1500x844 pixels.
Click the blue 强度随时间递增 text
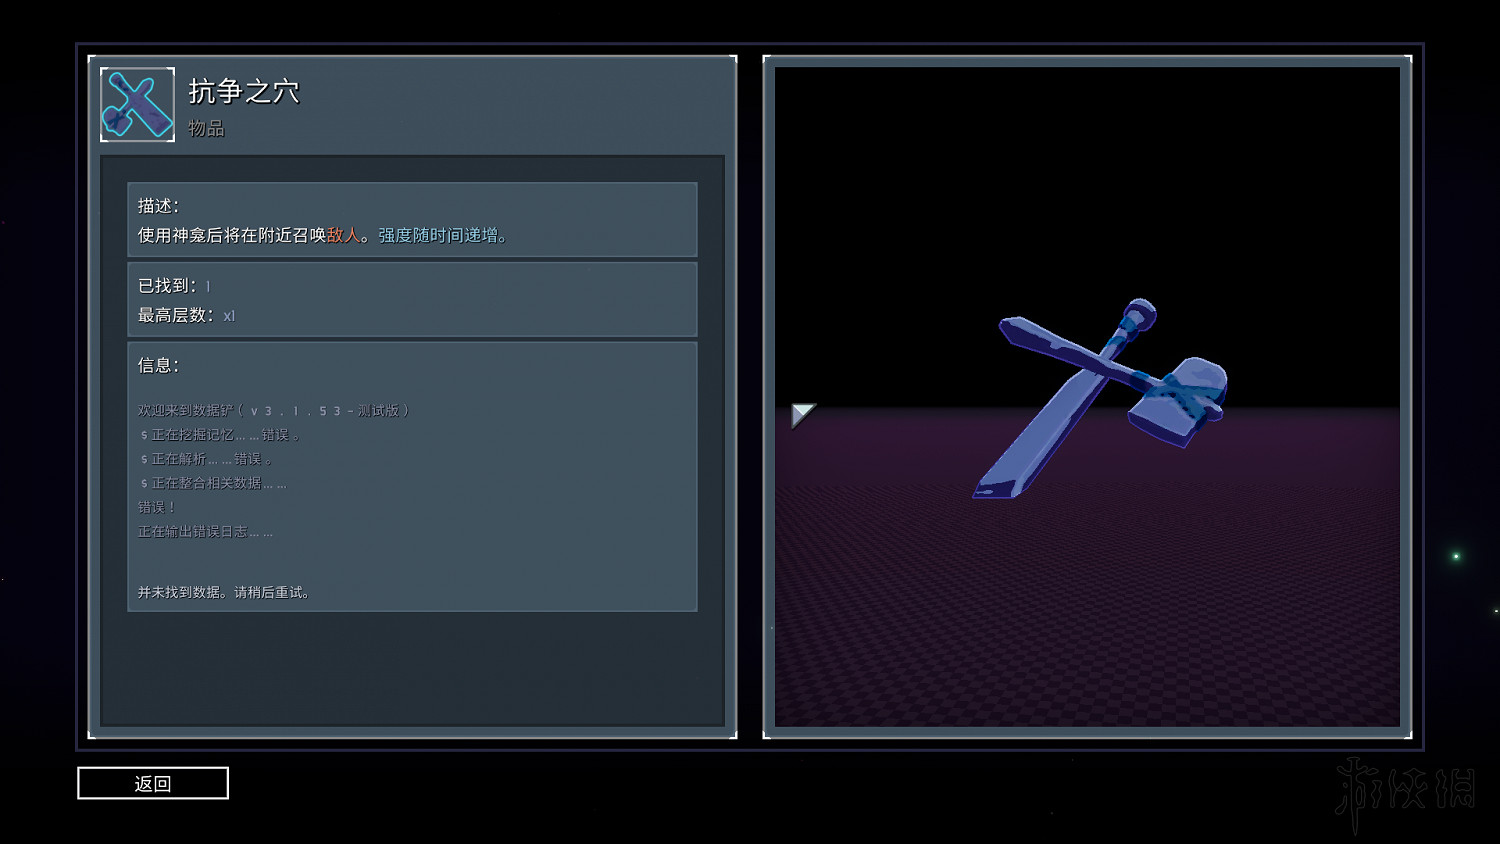438,235
